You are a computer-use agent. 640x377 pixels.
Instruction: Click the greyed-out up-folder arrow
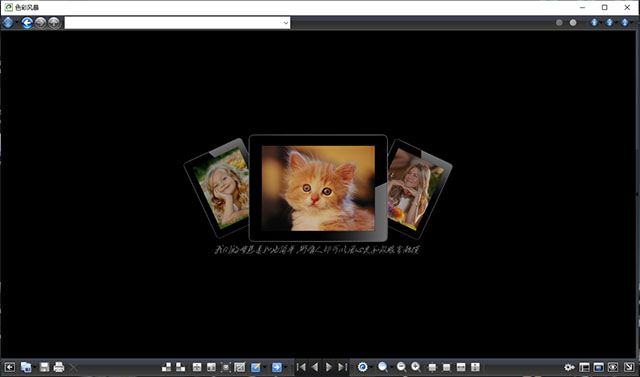point(54,23)
